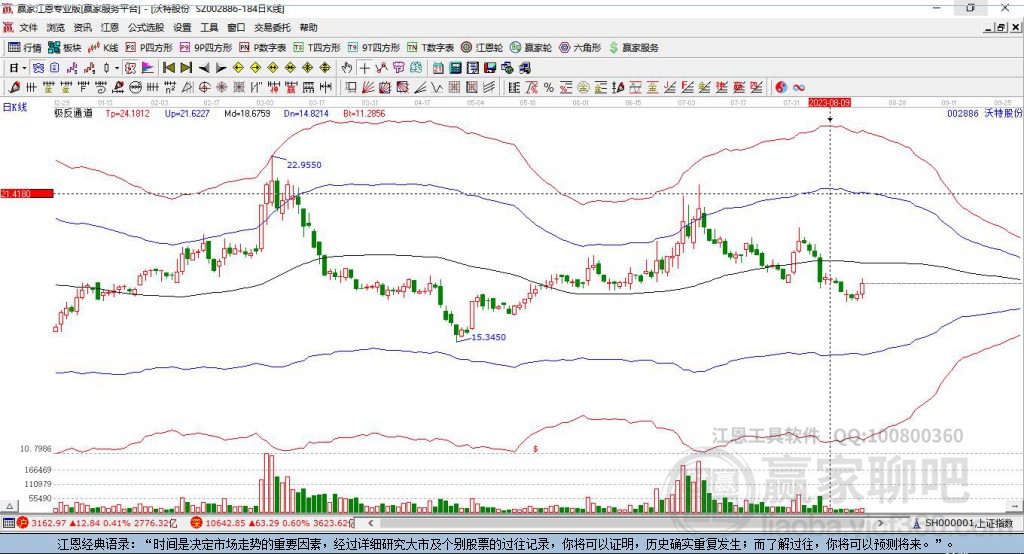
Task: Click the red-blue yin-yang icon
Action: 781,88
